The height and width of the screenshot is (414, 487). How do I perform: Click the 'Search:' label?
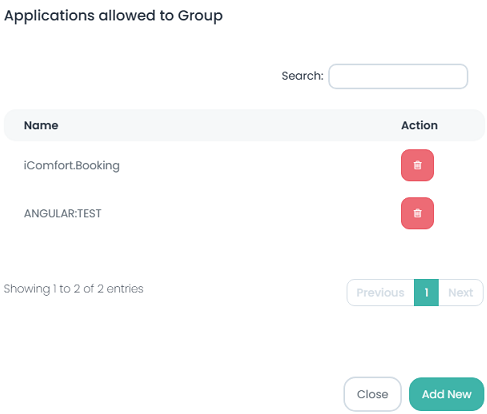point(302,76)
